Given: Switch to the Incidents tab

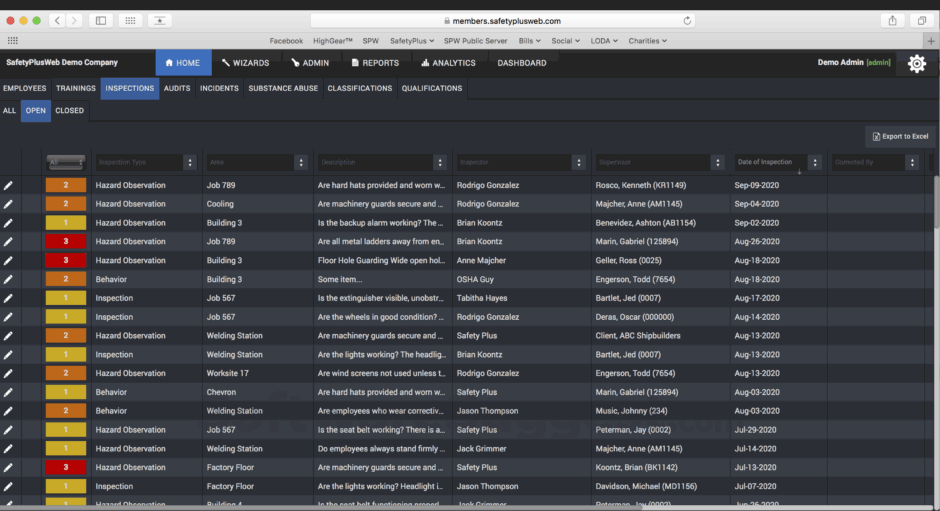Looking at the screenshot, I should pyautogui.click(x=219, y=88).
